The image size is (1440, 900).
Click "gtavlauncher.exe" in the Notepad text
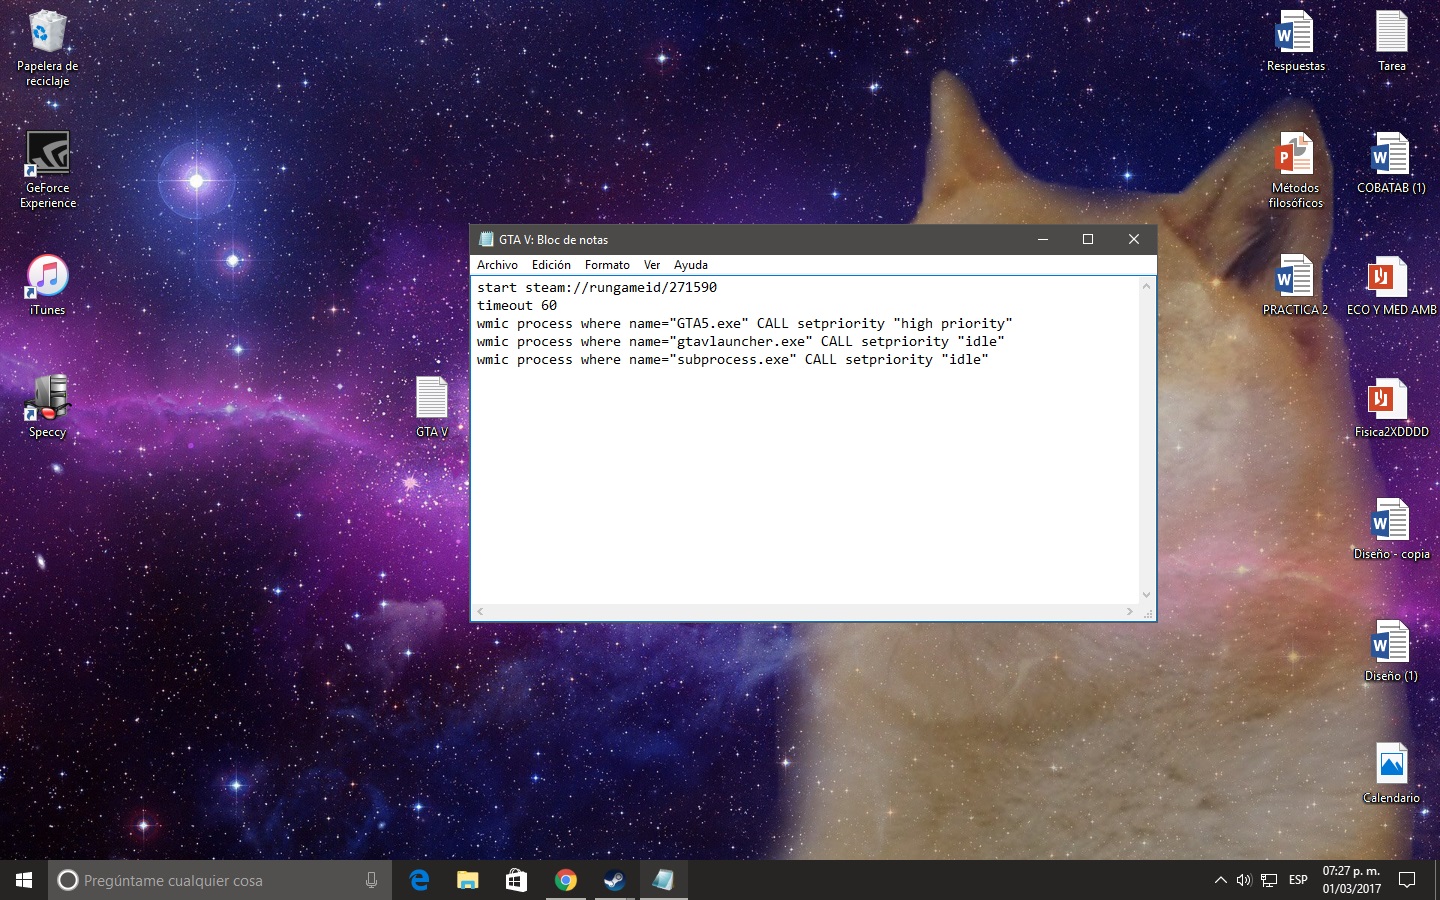tap(741, 341)
